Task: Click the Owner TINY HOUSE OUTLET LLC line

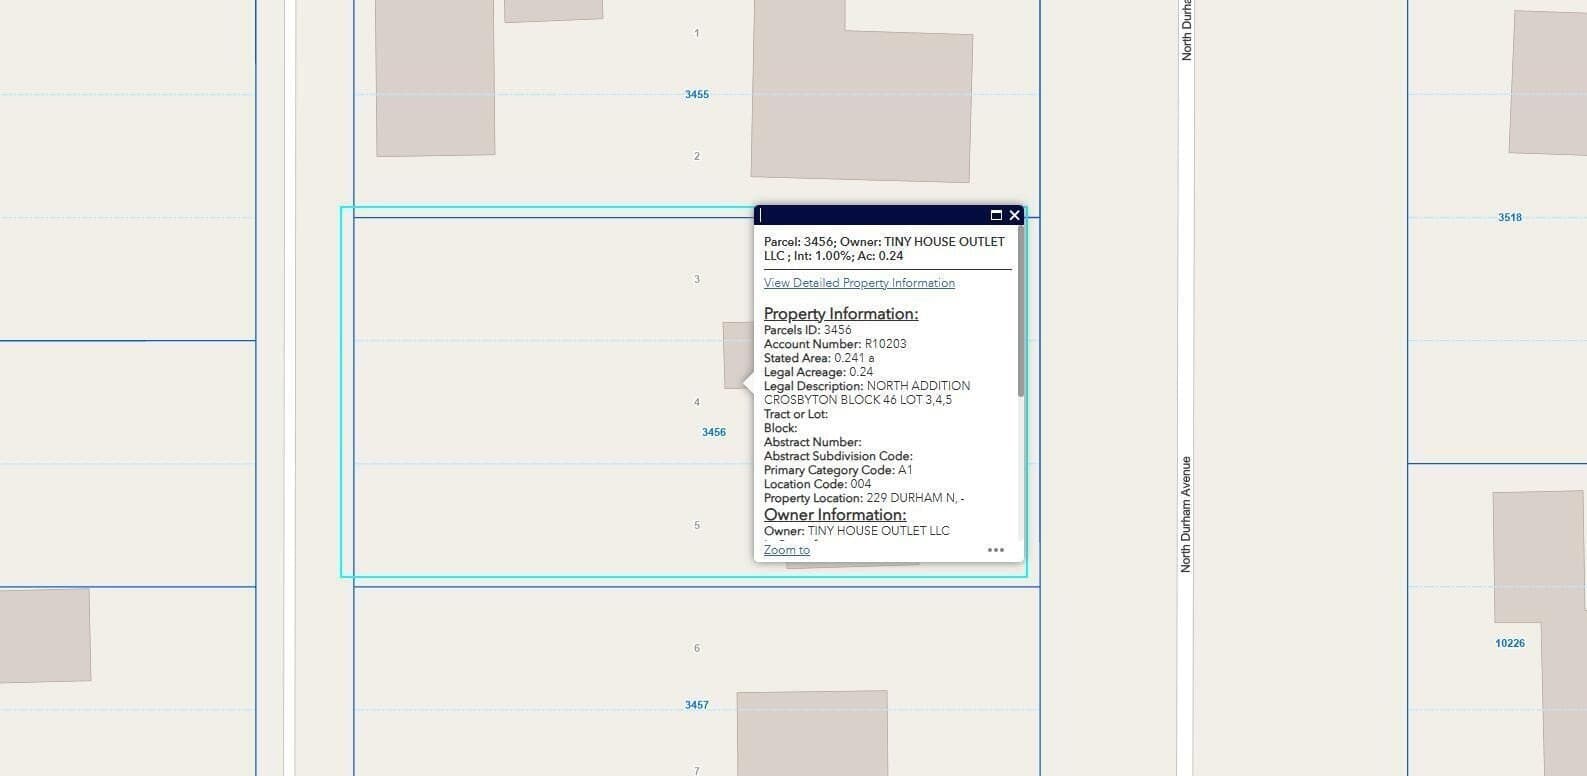Action: click(x=857, y=531)
